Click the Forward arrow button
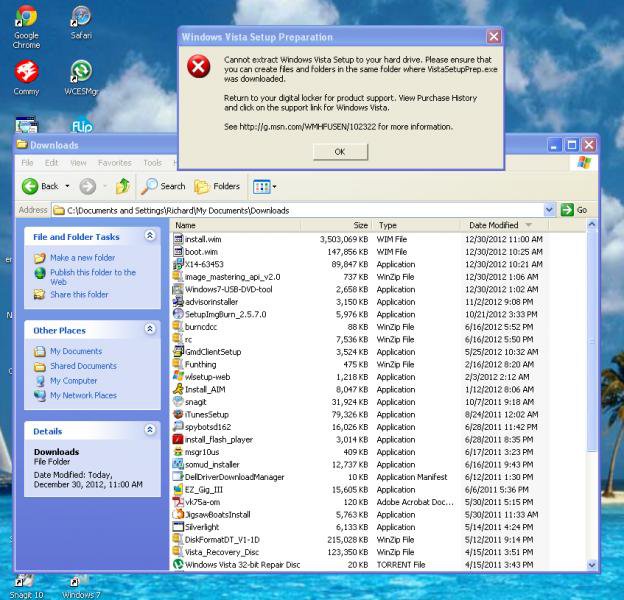Viewport: 624px width, 600px height. [x=88, y=186]
